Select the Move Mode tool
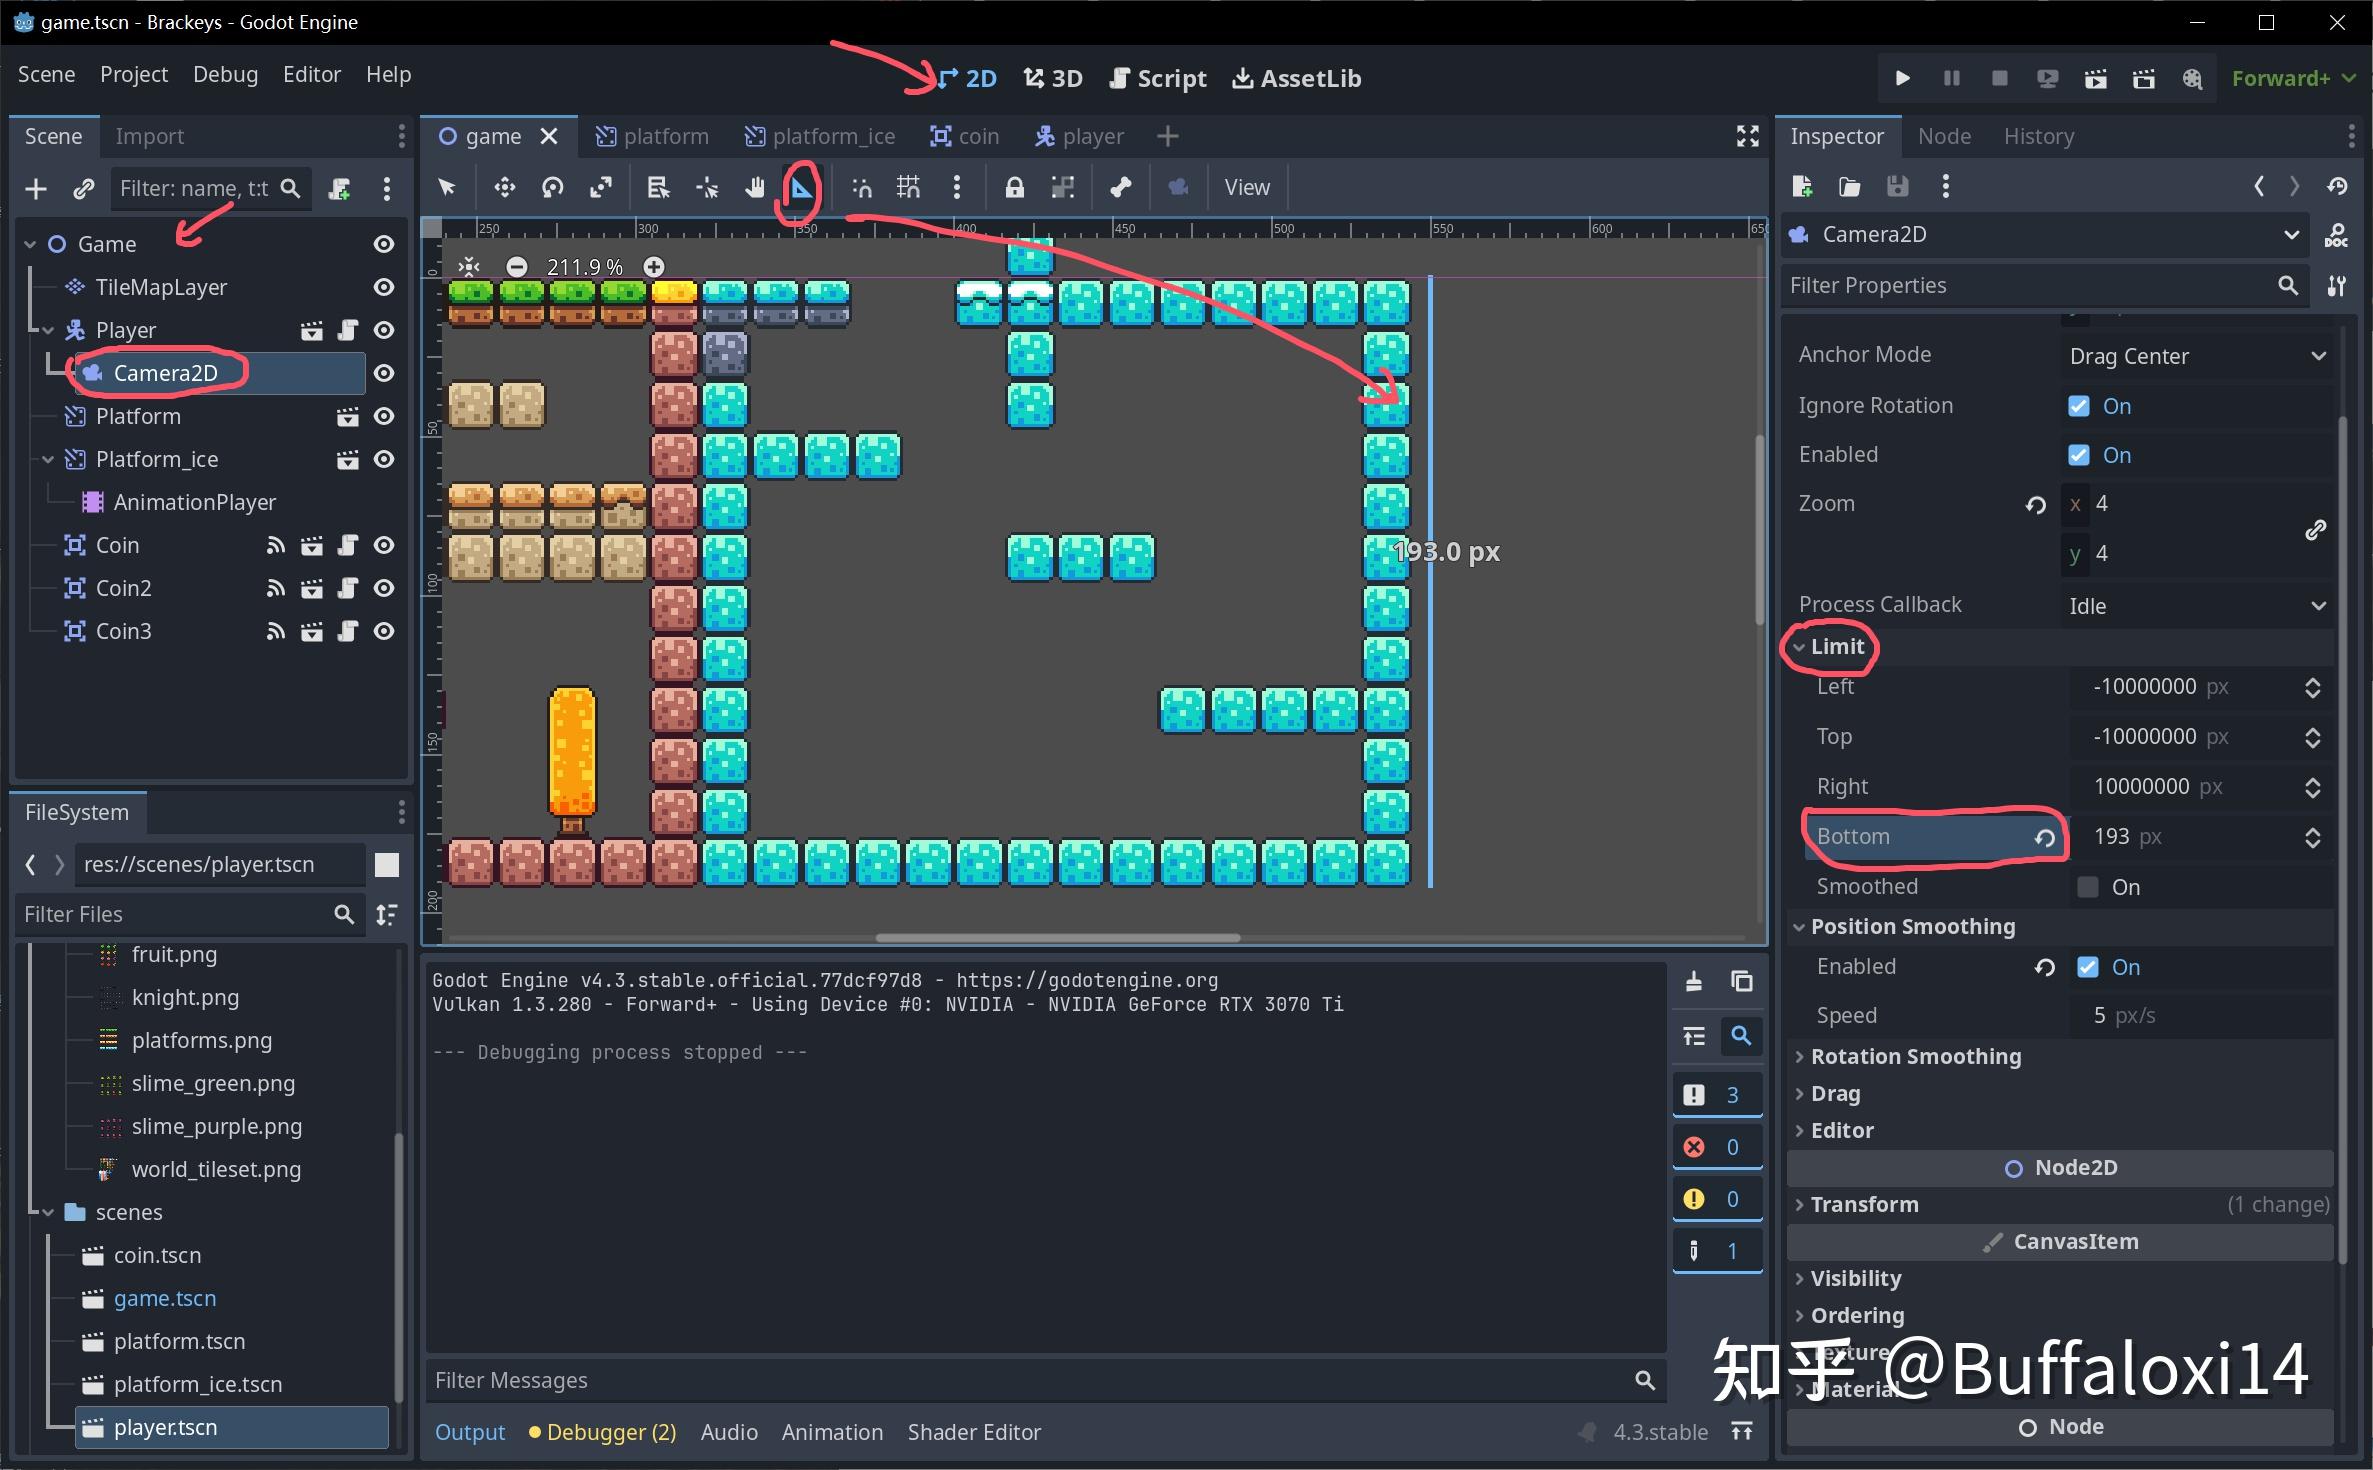Viewport: 2373px width, 1470px height. click(504, 188)
